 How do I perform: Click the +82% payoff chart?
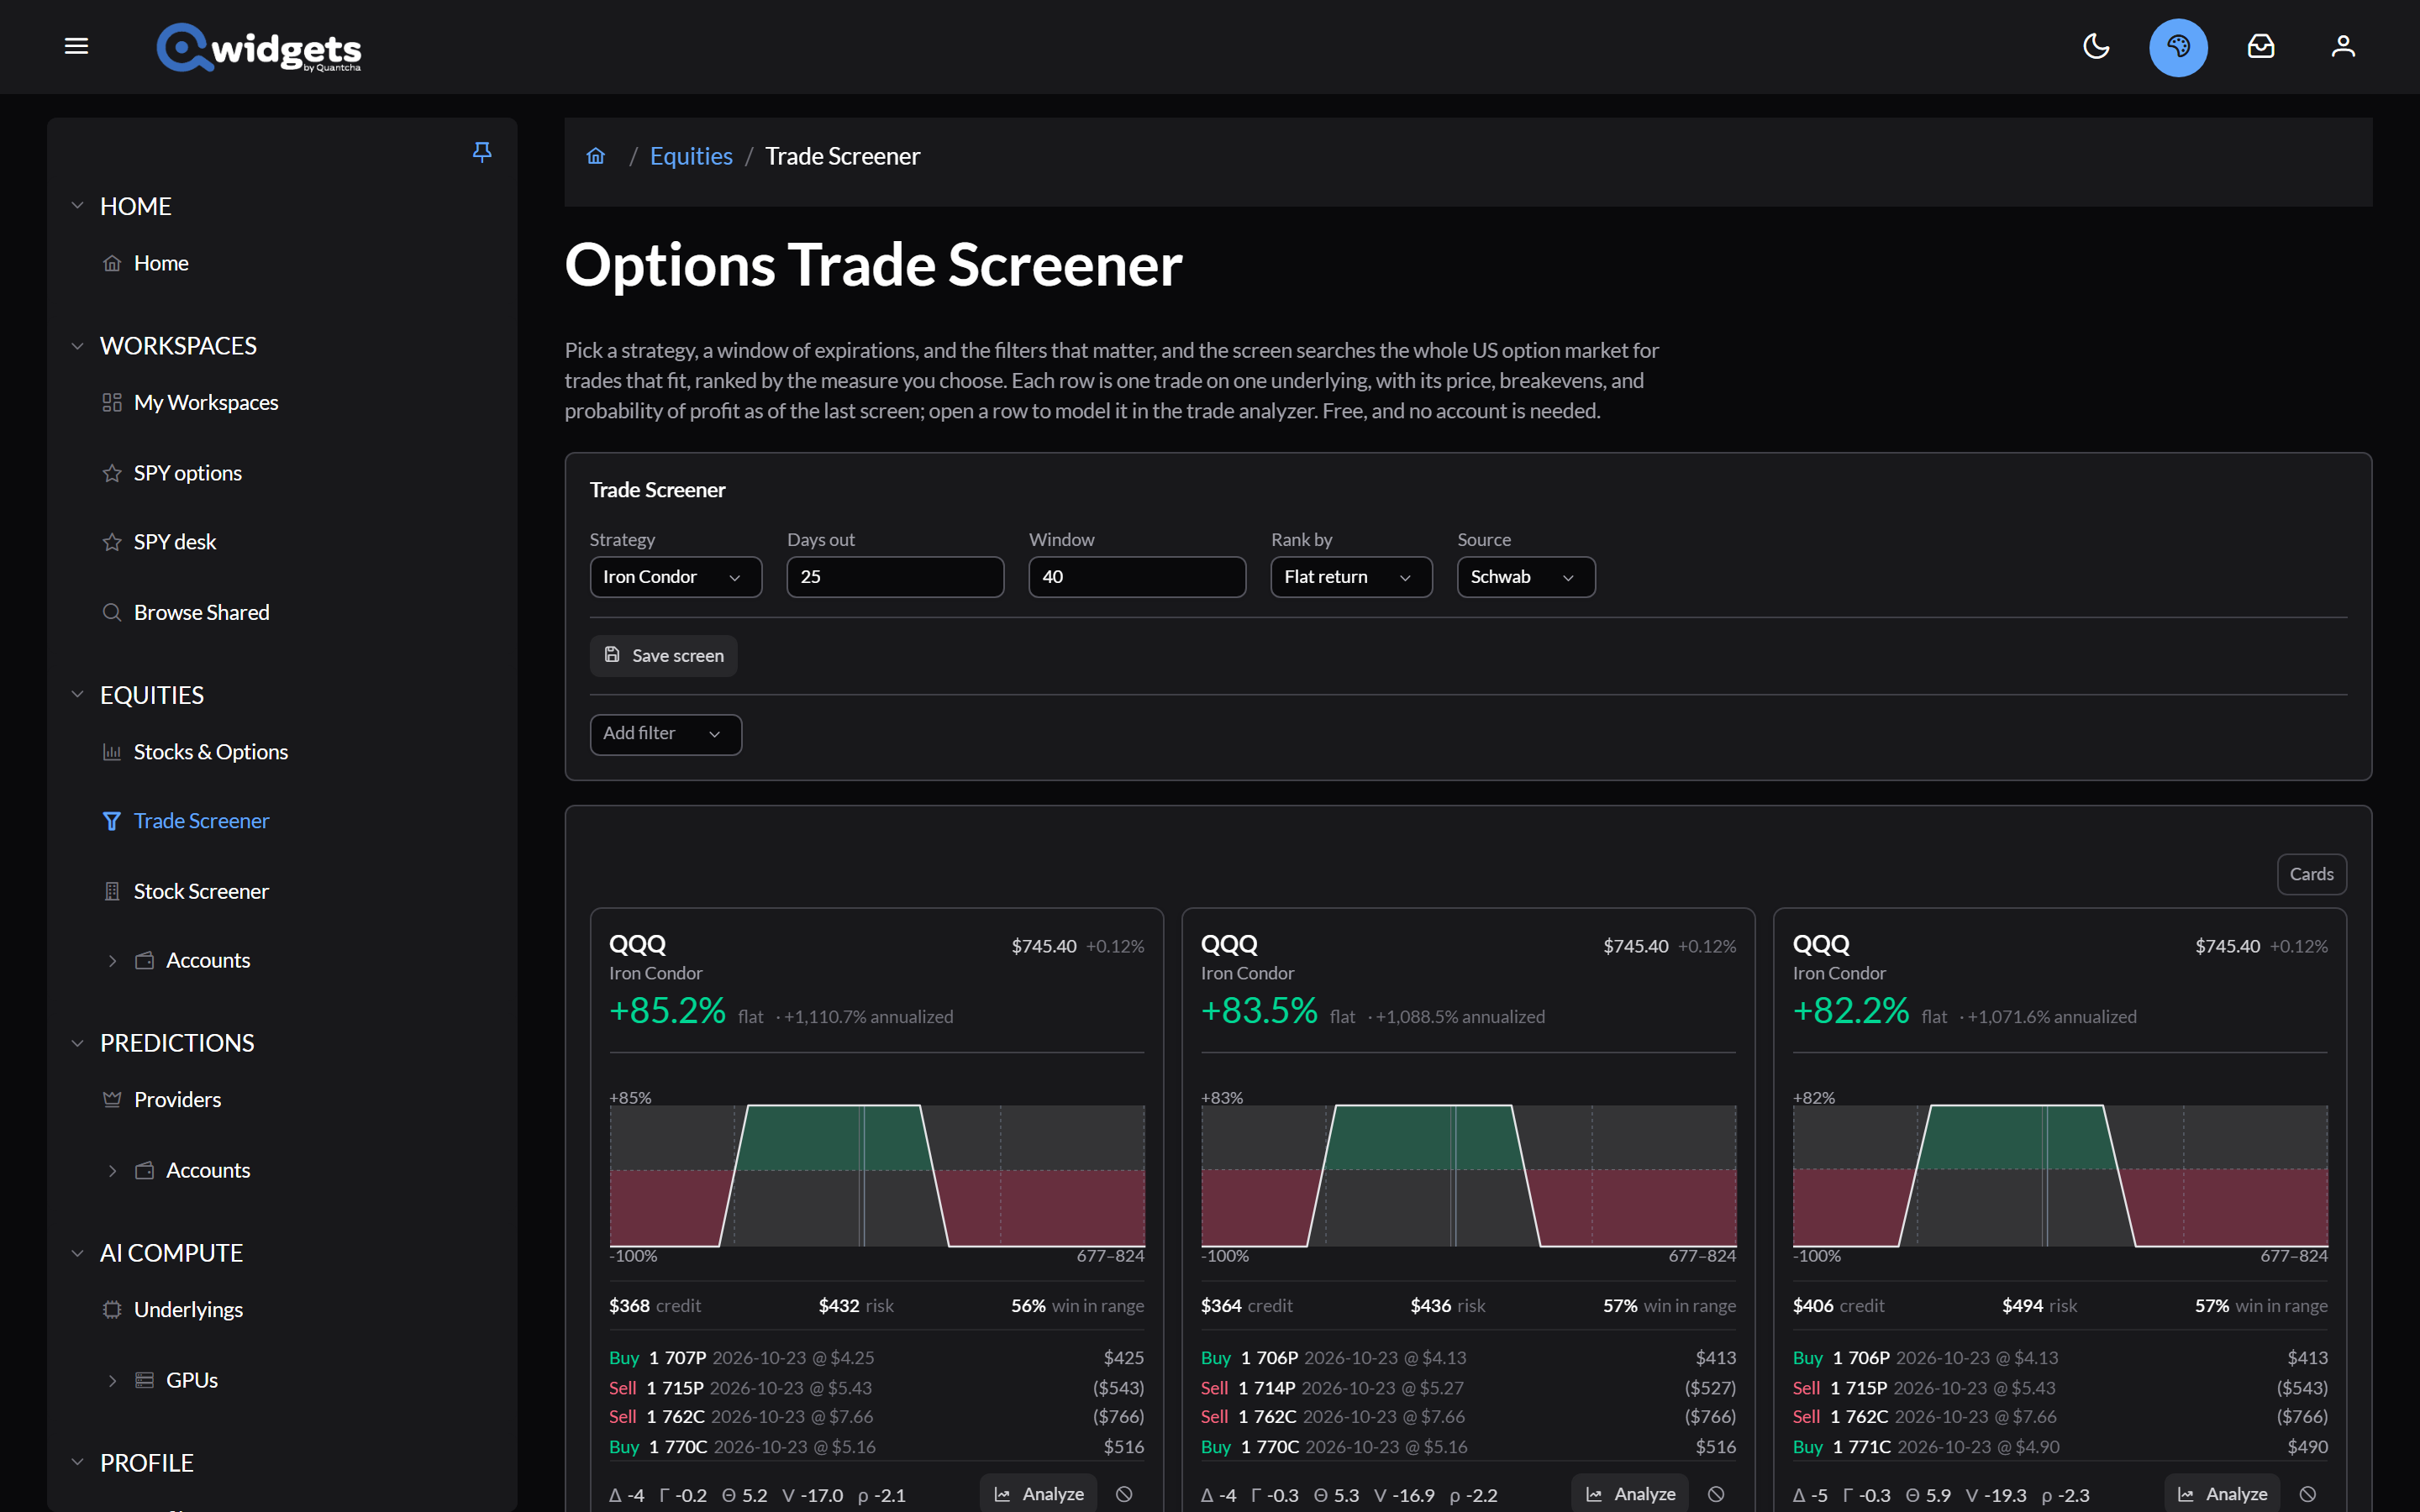2060,1176
